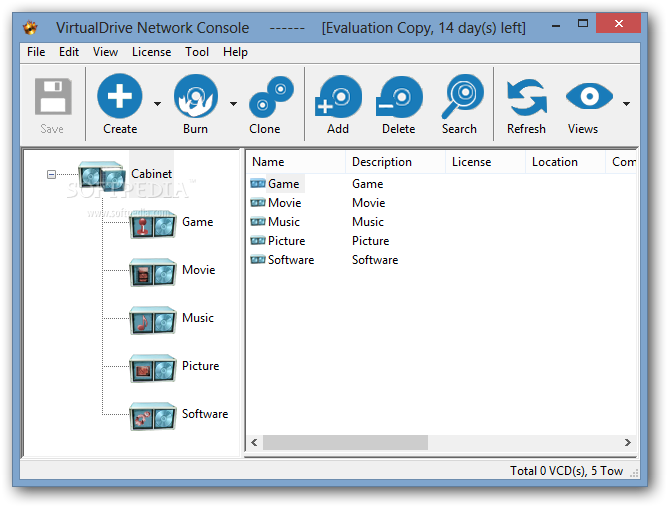668x507 pixels.
Task: Select the Music name in the list
Action: pyautogui.click(x=284, y=222)
